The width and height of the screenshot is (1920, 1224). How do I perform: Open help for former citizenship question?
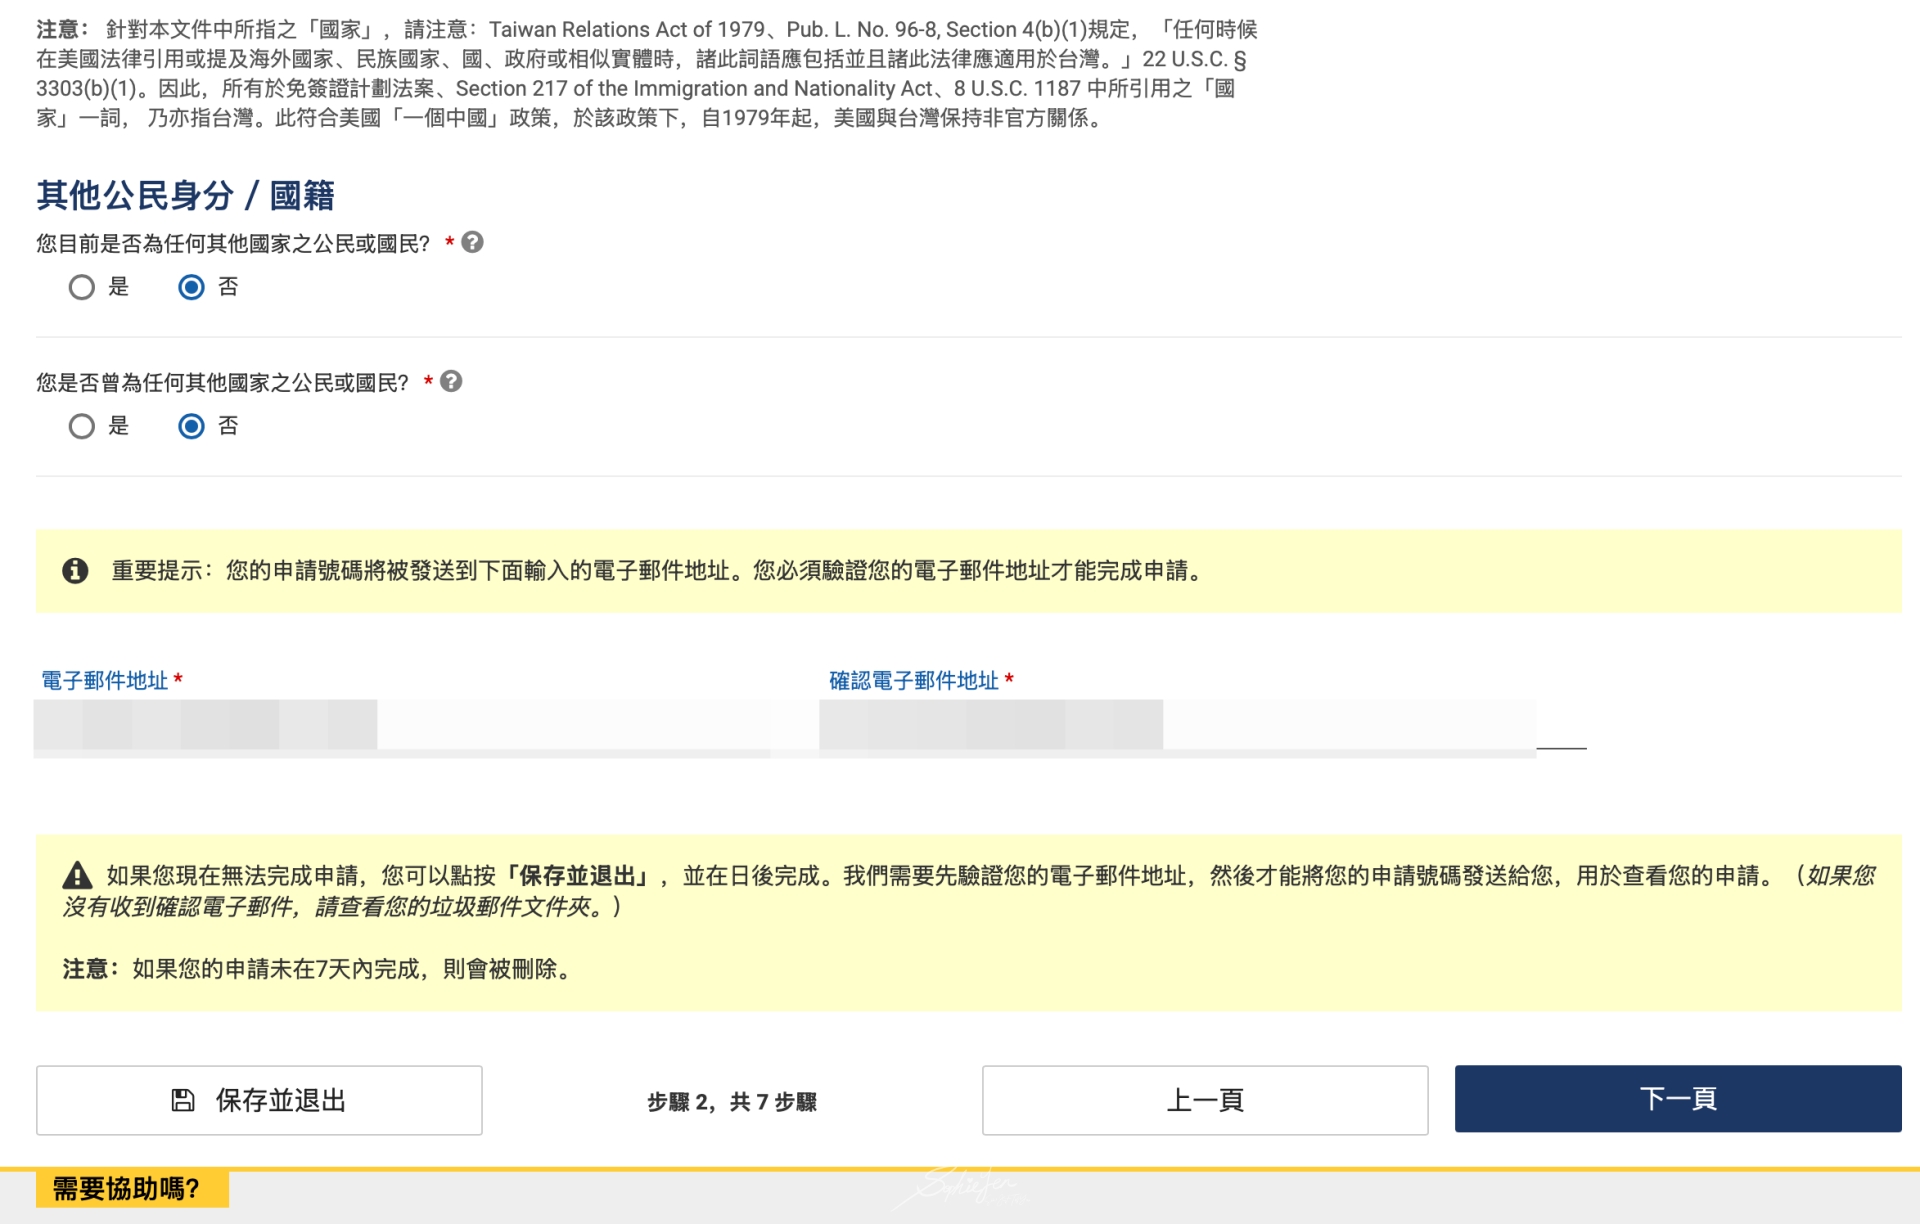pos(450,381)
